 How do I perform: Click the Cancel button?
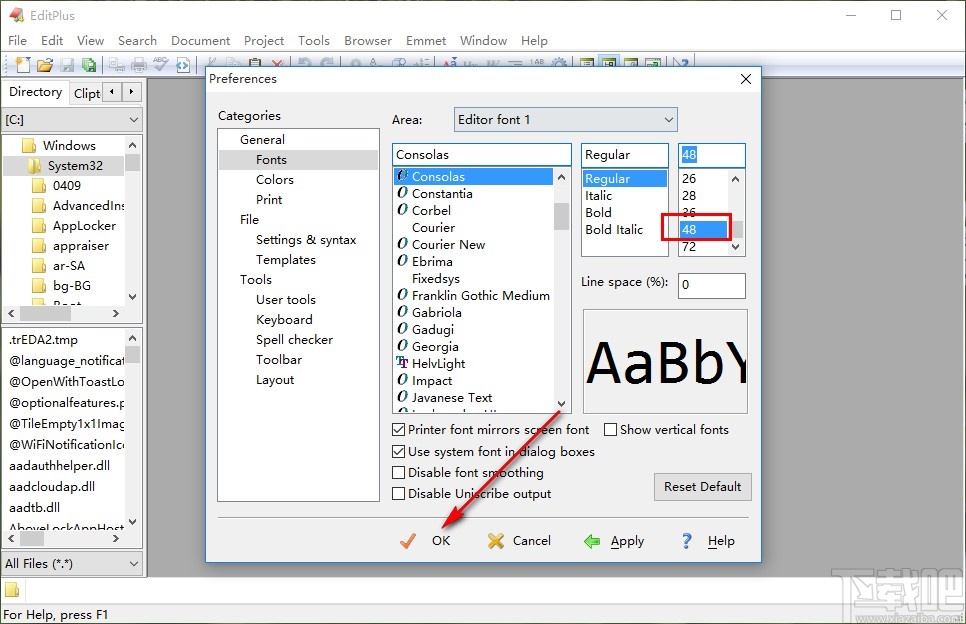click(519, 541)
